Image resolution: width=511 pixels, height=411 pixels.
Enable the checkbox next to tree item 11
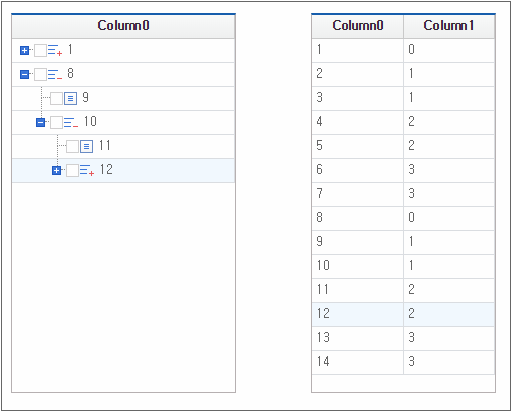[72, 146]
